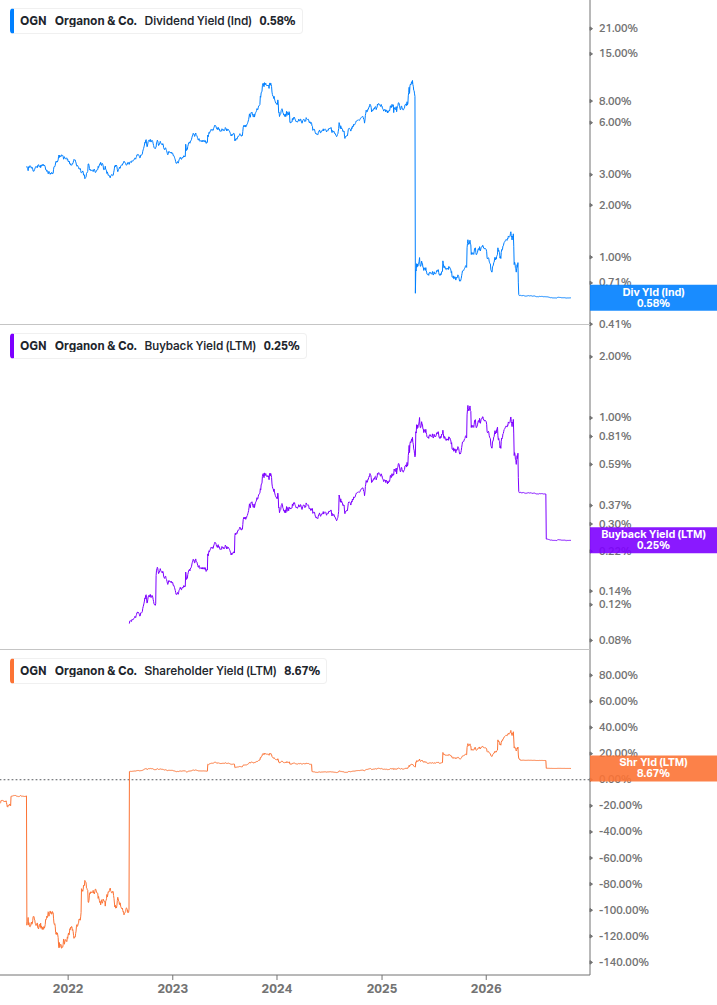Click the 0.08% tick on buyback yield axis
717x1005 pixels.
click(x=615, y=640)
